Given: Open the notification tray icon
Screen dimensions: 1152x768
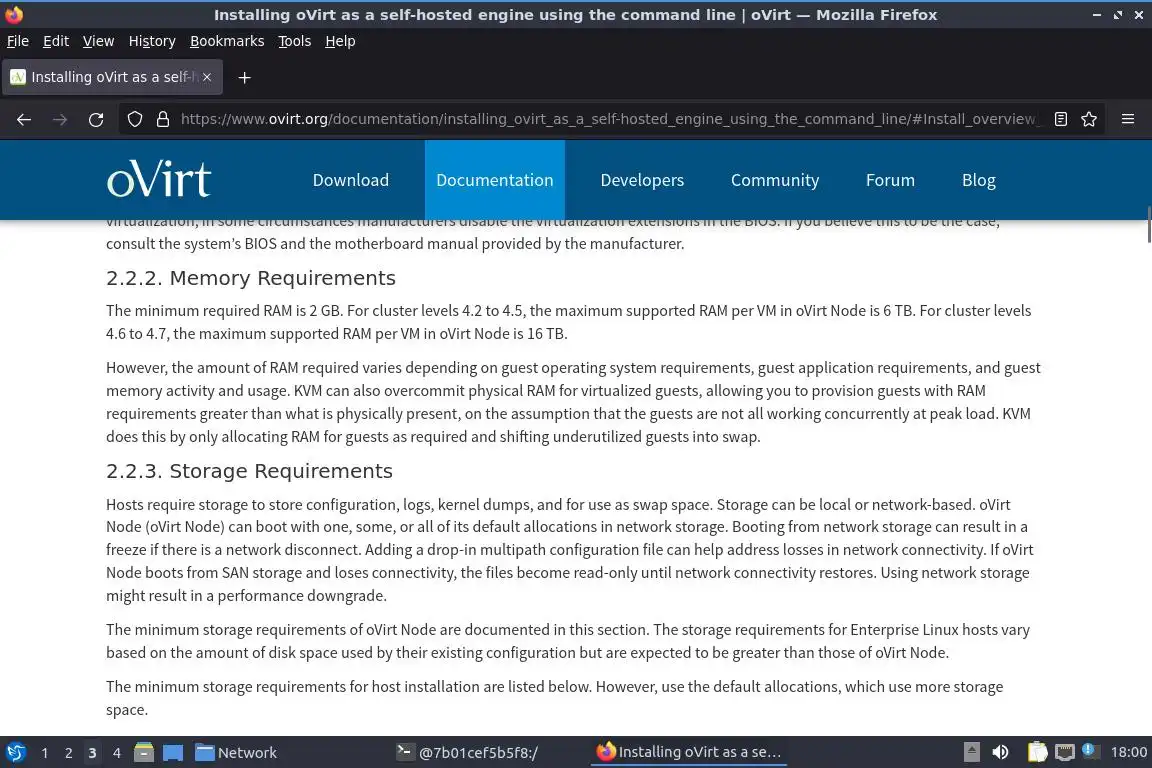Looking at the screenshot, I should coord(1090,751).
